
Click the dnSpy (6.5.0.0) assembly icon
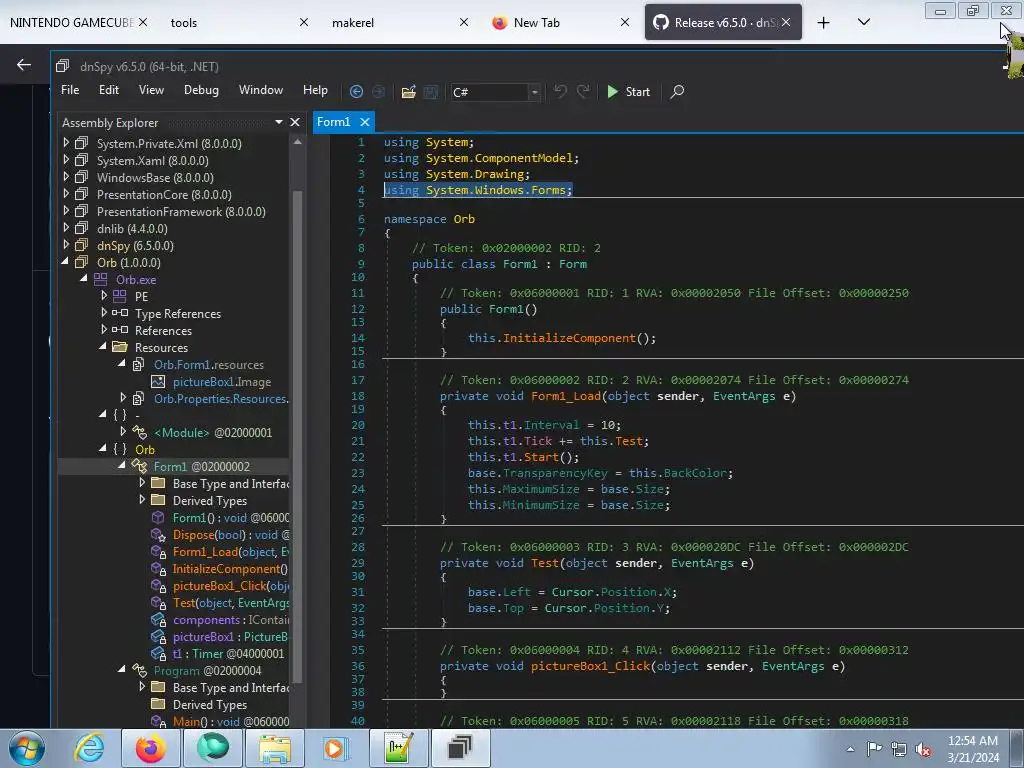coord(82,245)
